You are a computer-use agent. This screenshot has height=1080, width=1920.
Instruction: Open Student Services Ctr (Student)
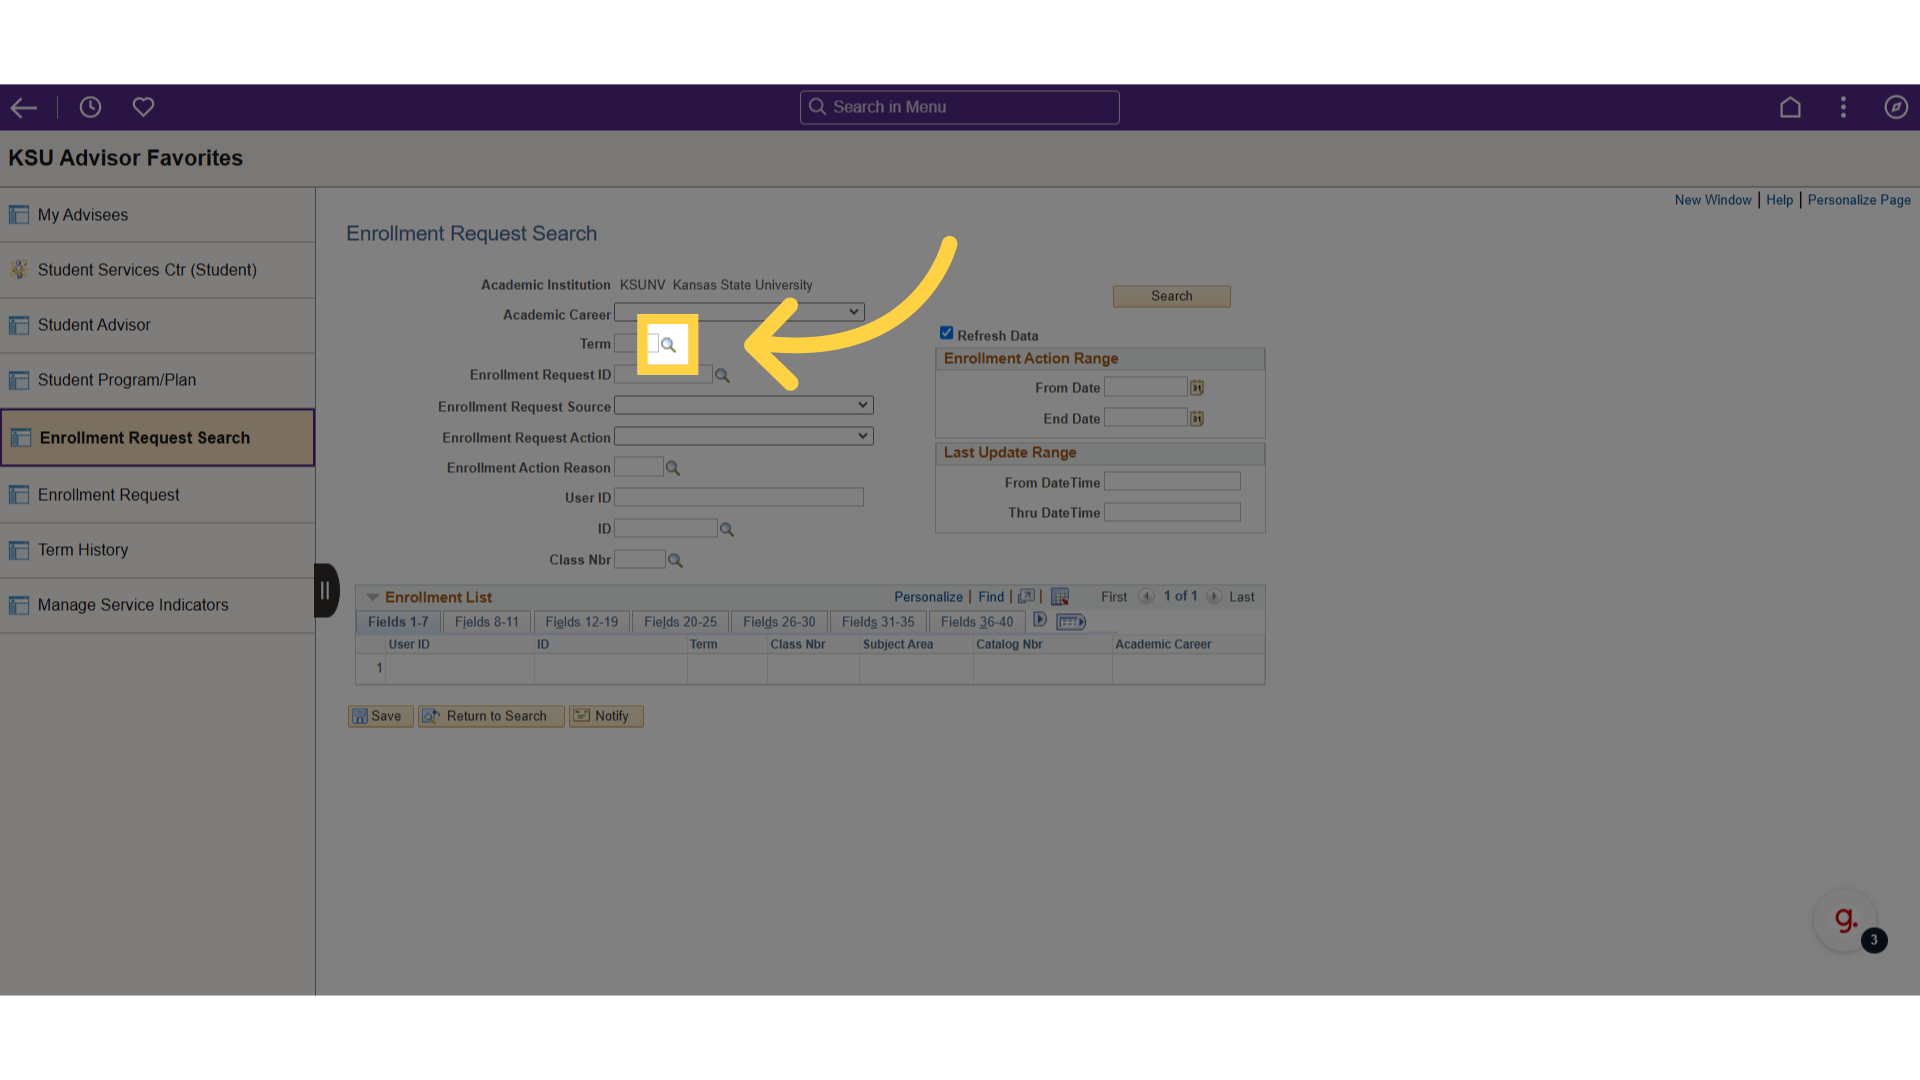click(x=158, y=270)
